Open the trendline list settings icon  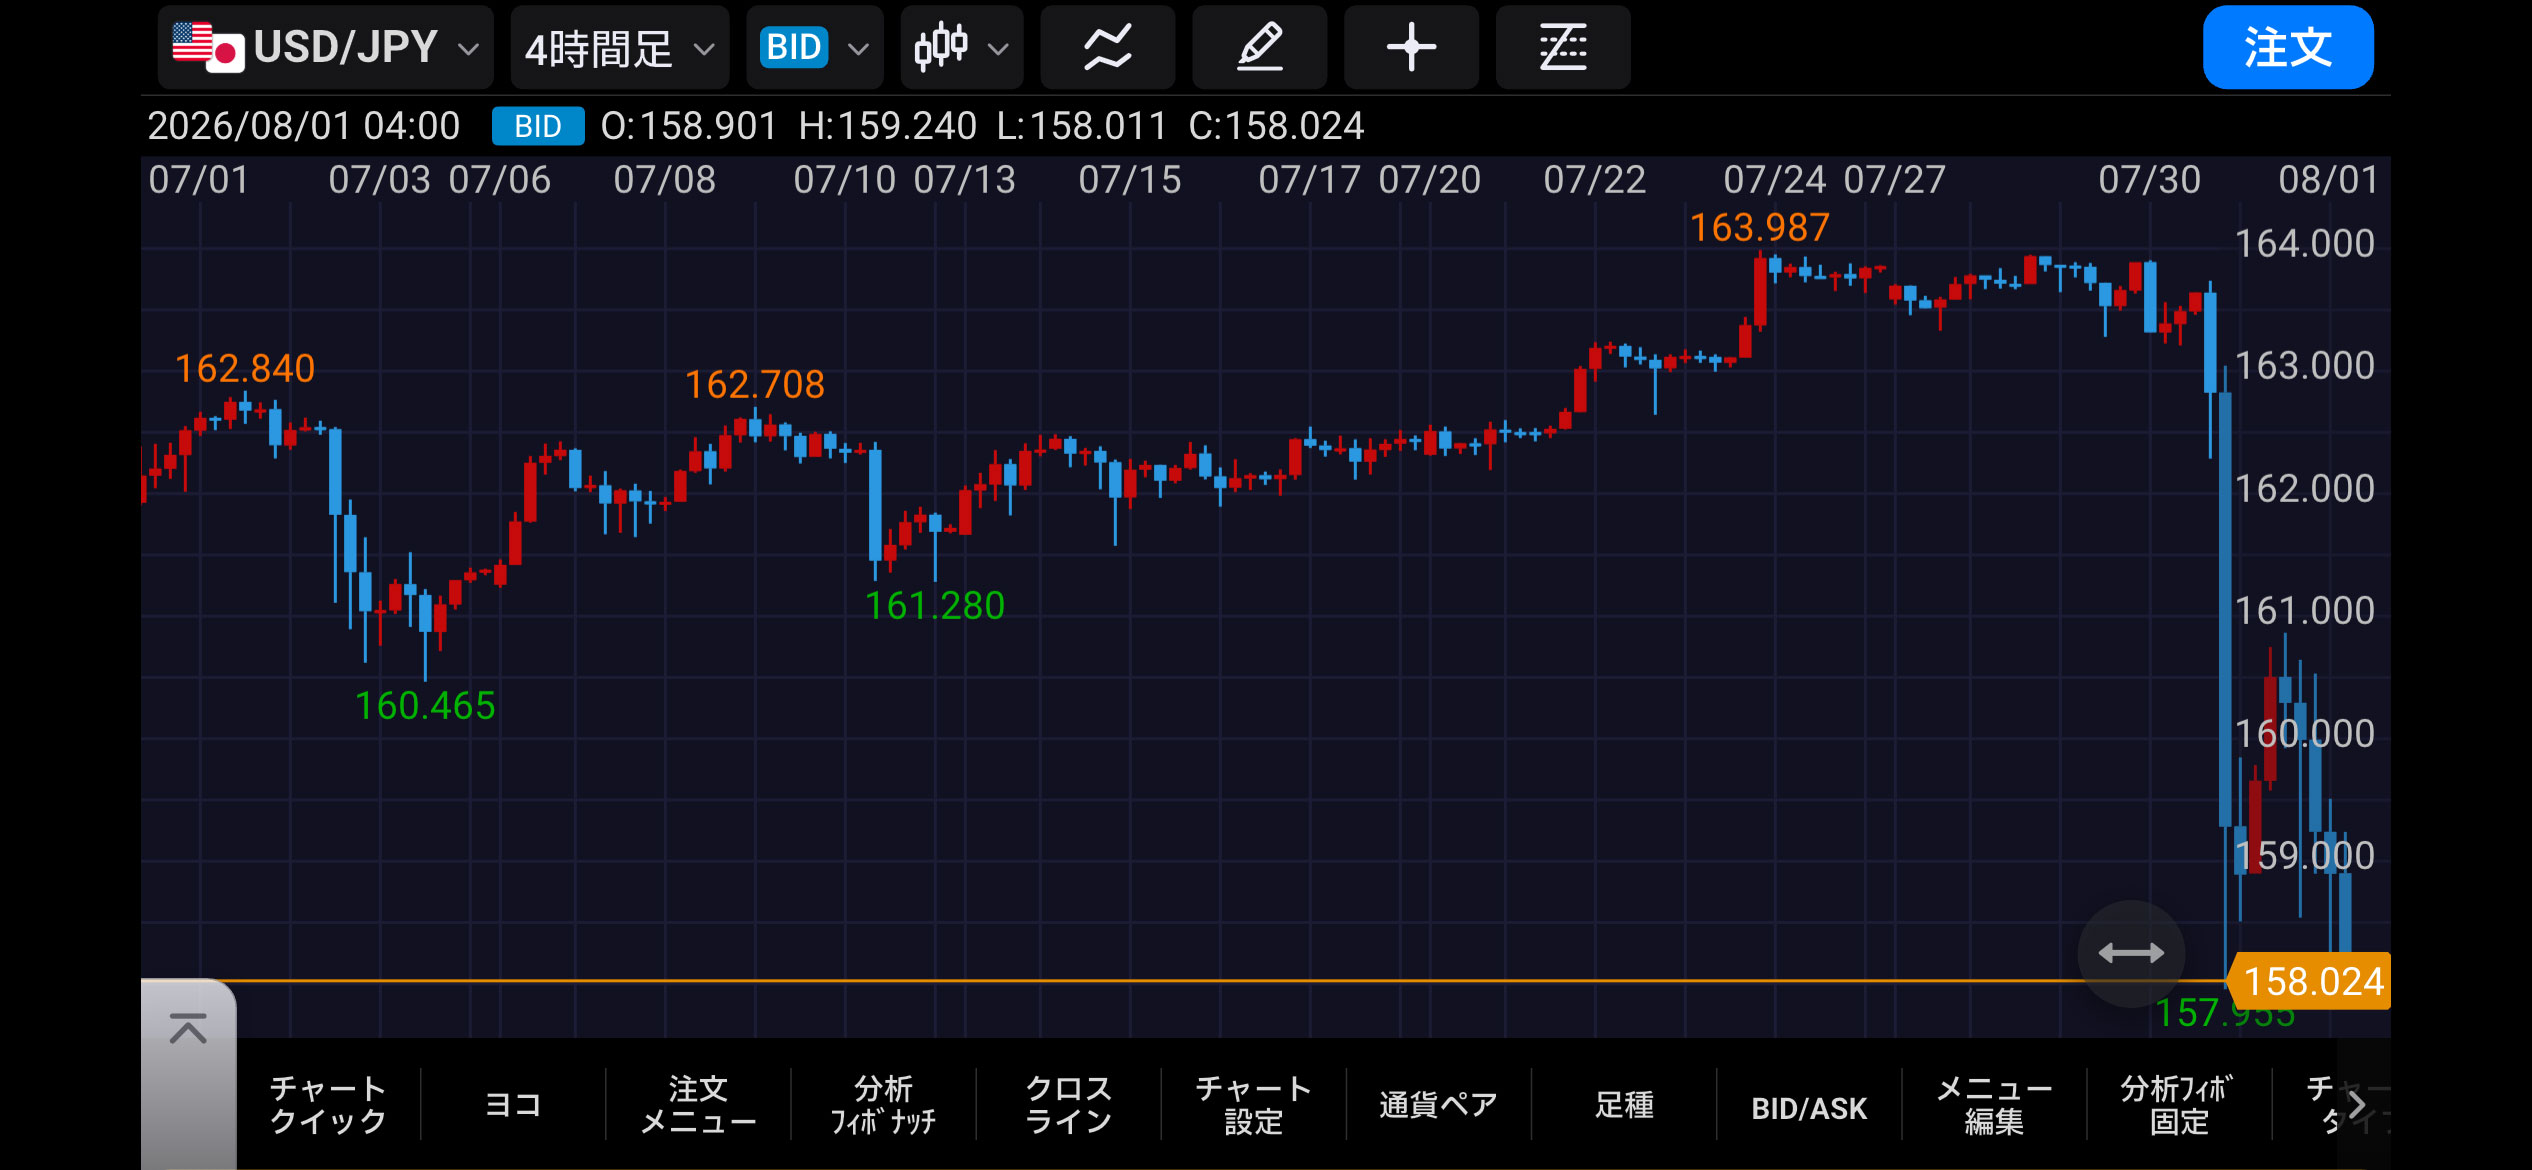tap(1563, 47)
